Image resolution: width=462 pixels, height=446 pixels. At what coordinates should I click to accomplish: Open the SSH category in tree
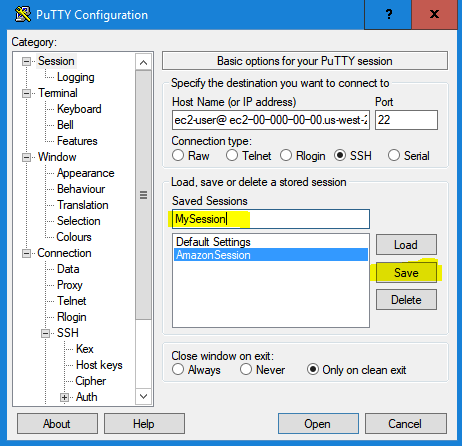68,333
